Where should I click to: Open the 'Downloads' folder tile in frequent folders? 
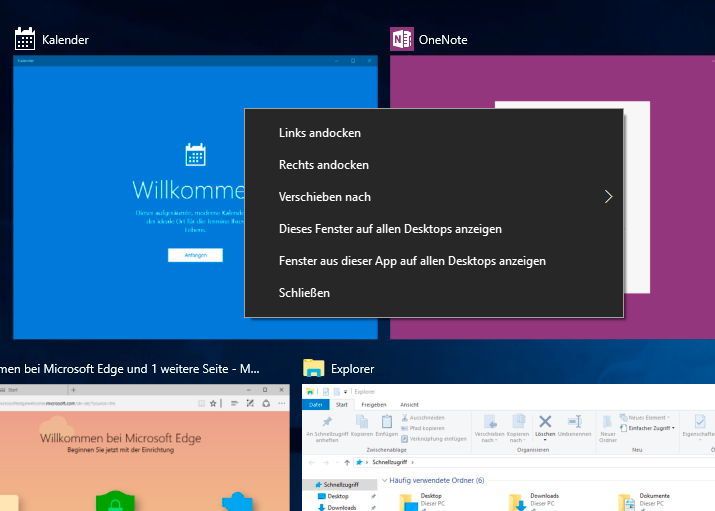click(534, 501)
